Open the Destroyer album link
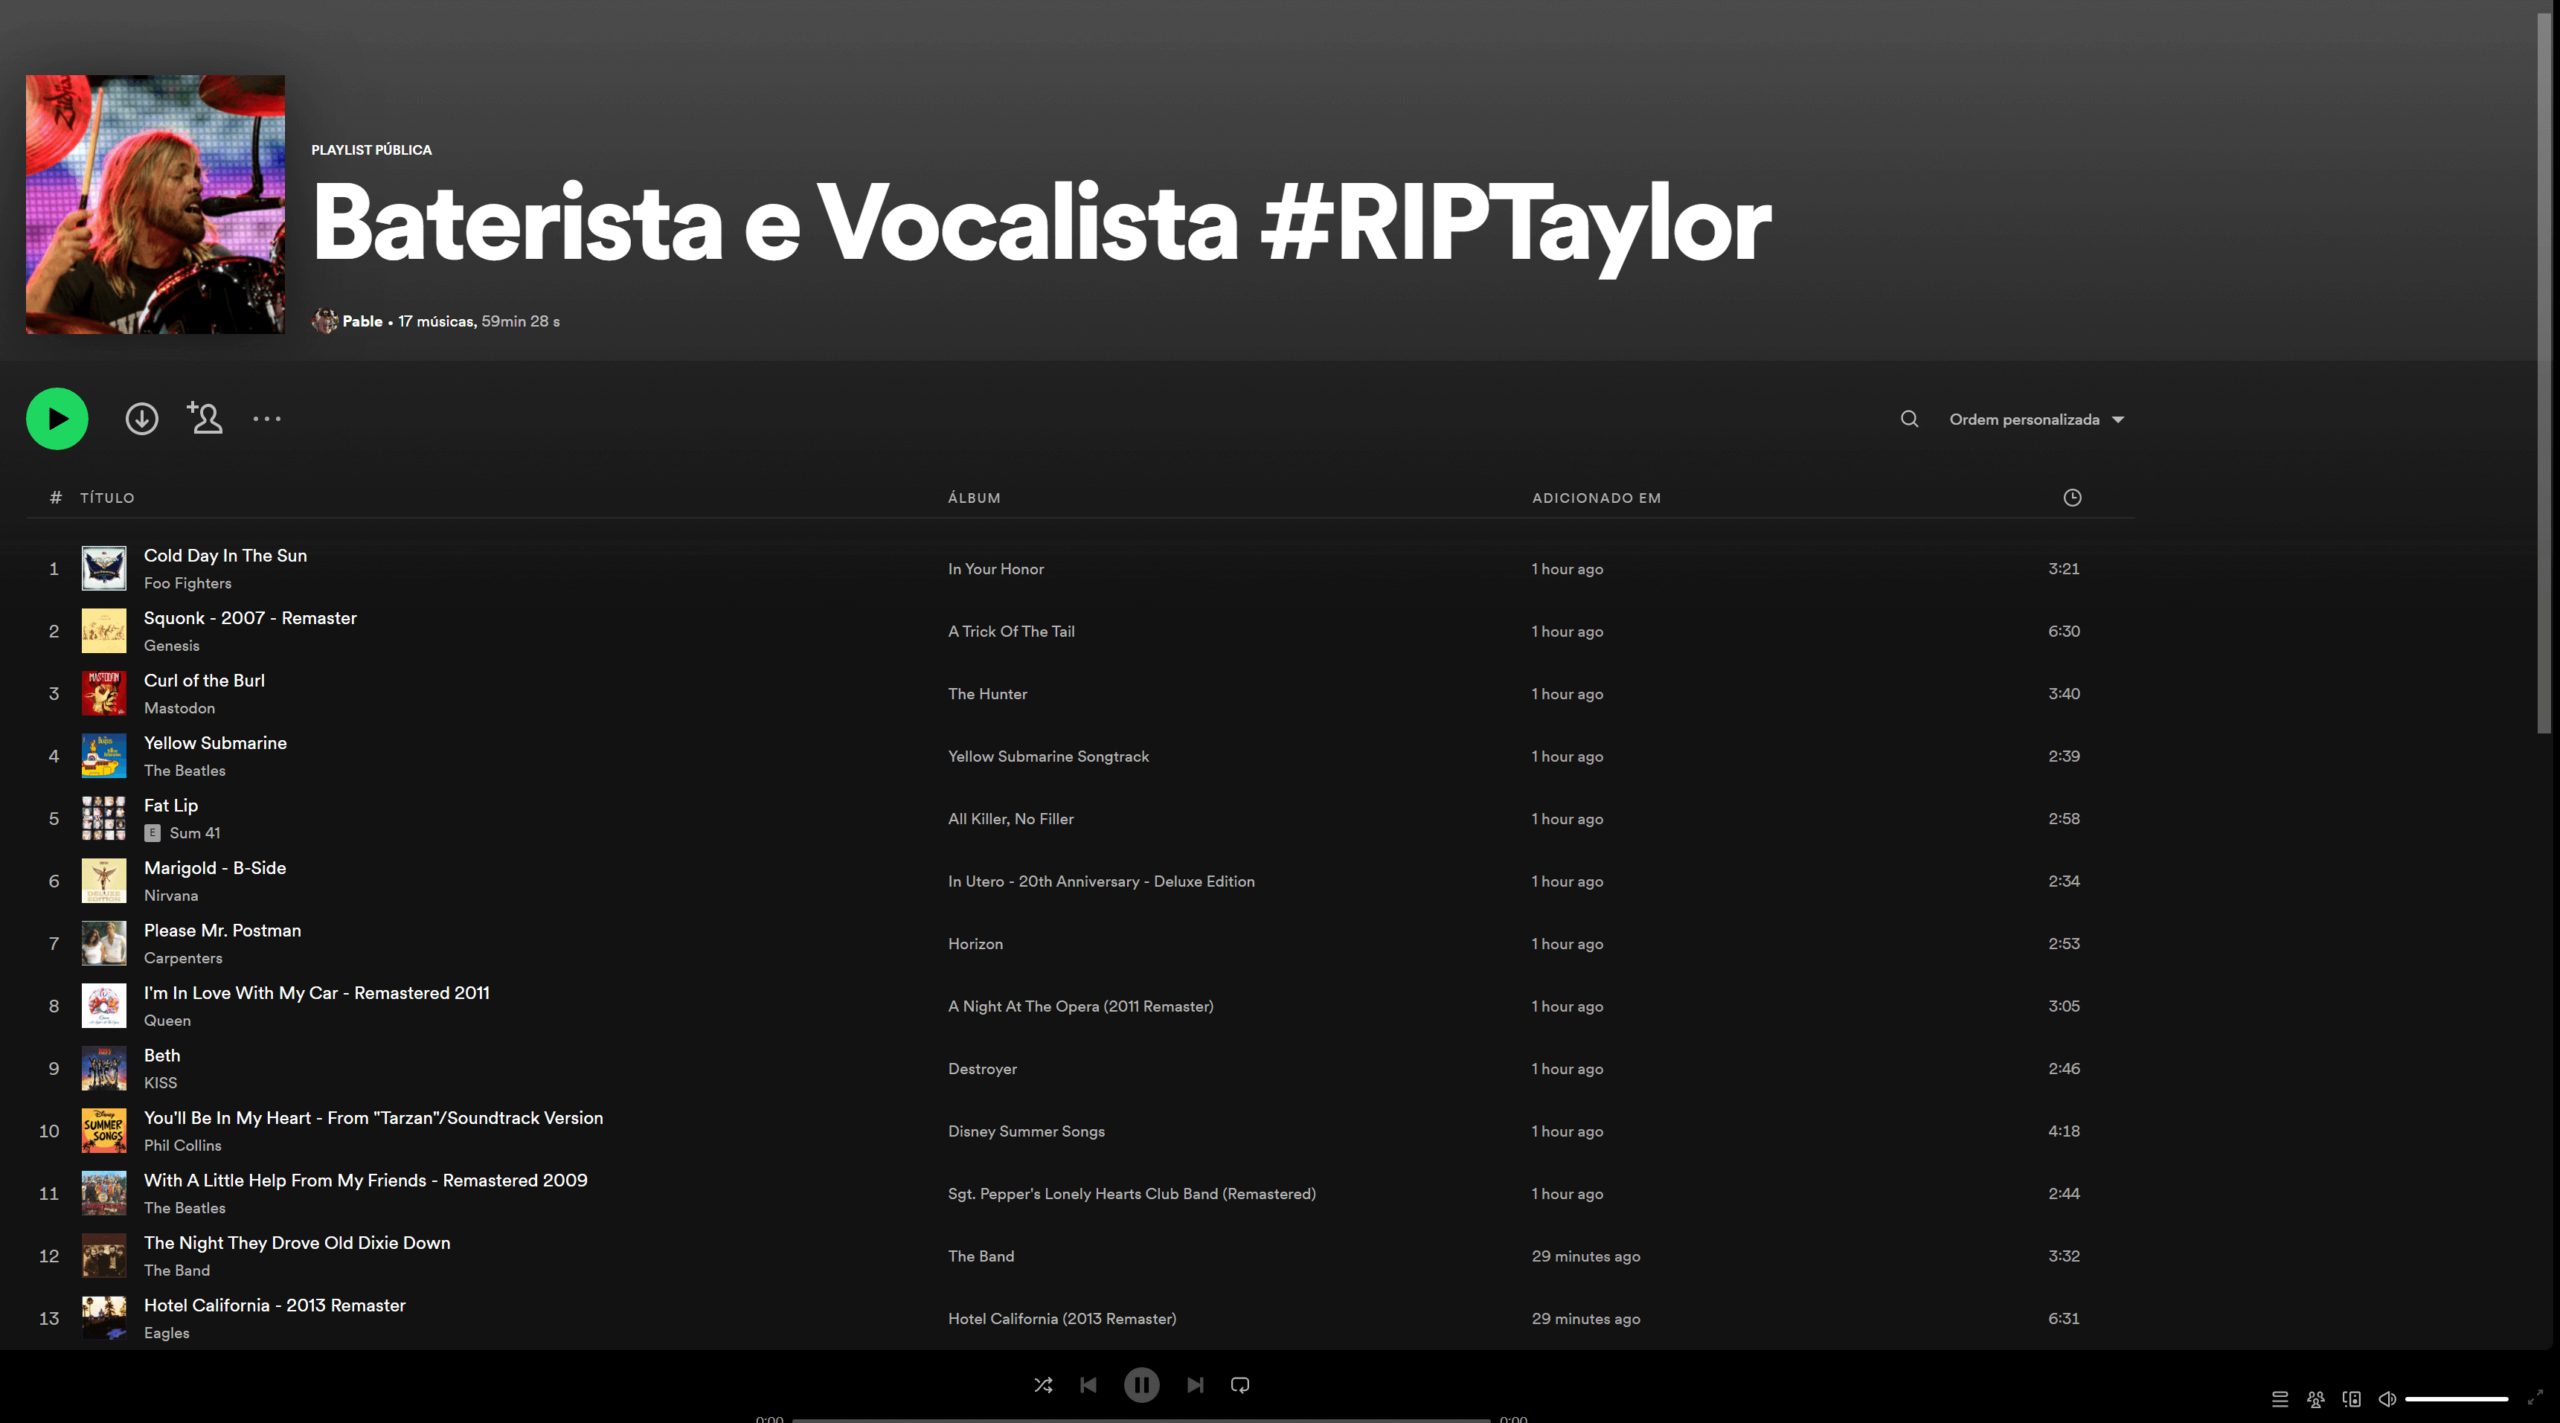The width and height of the screenshot is (2560, 1423). pyautogui.click(x=982, y=1069)
